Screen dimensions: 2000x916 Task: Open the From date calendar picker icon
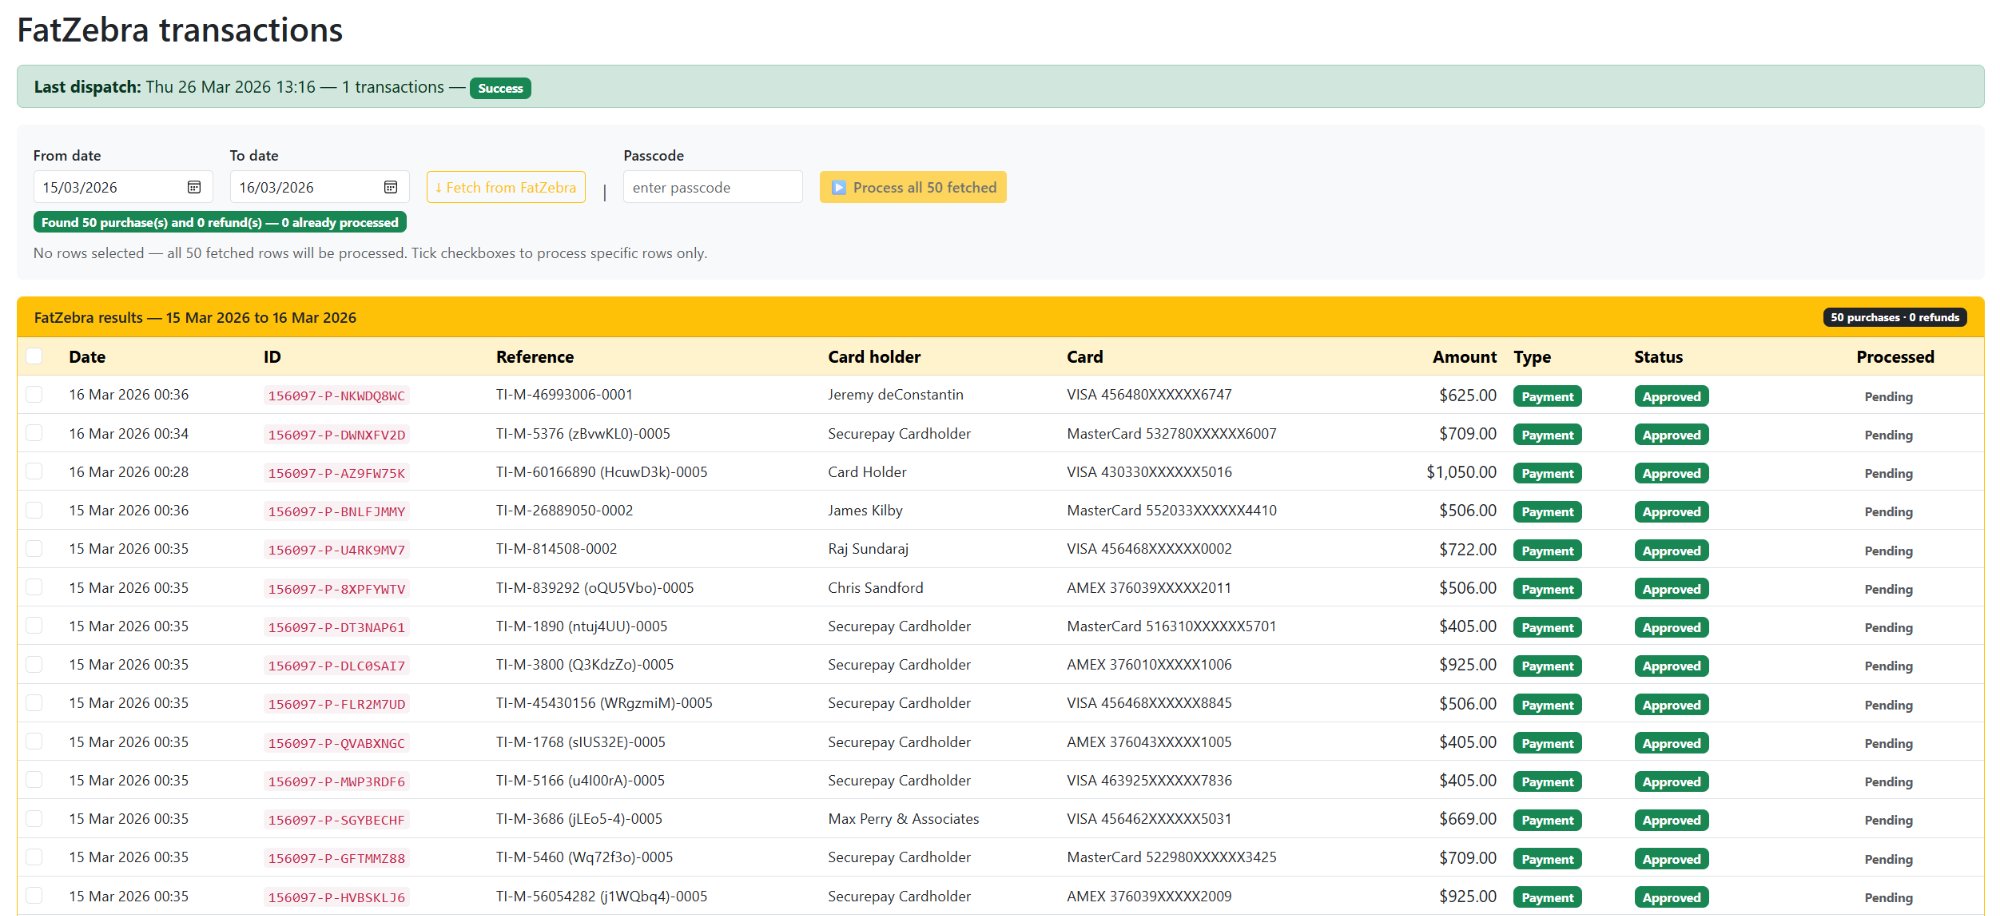(194, 187)
